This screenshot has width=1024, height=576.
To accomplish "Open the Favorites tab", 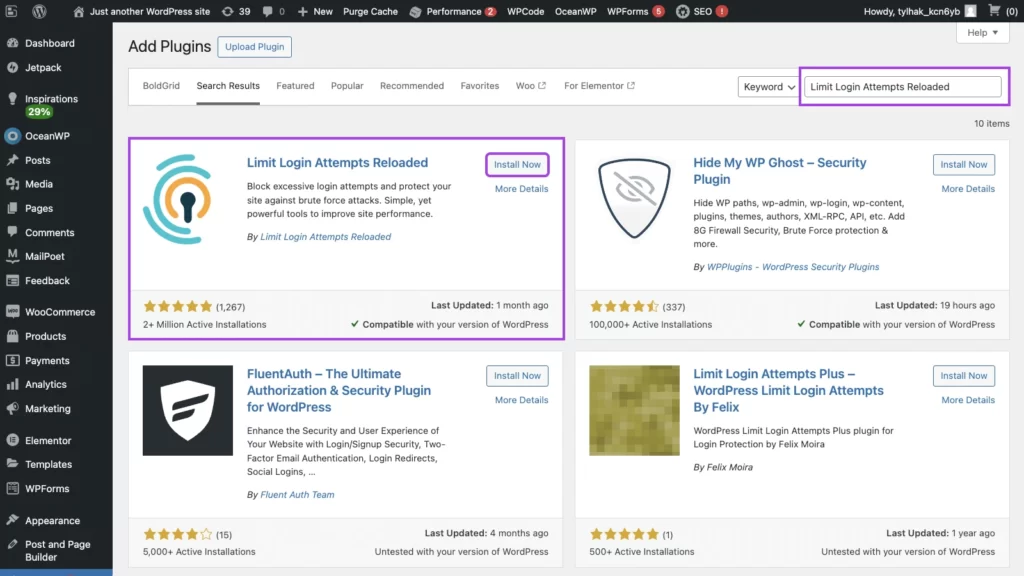I will click(479, 86).
